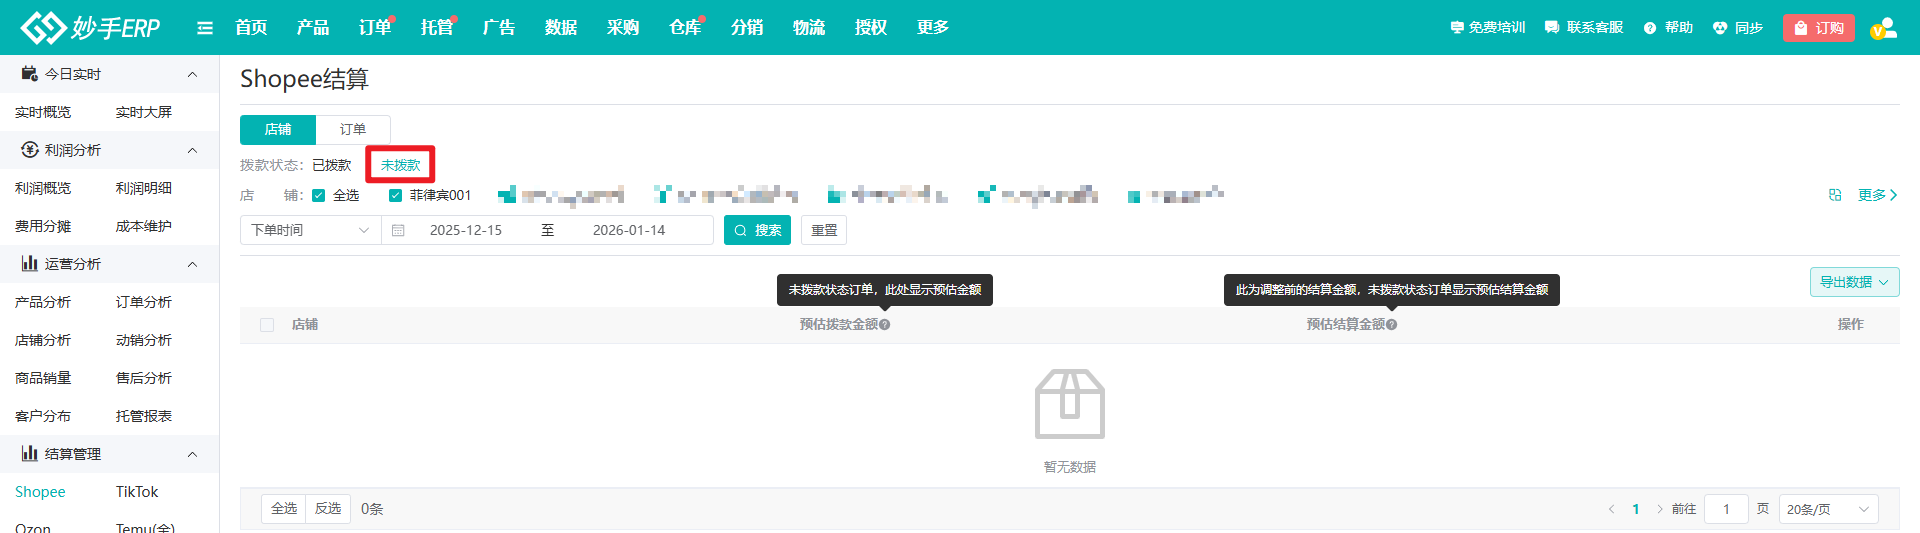The width and height of the screenshot is (1920, 533).
Task: Click the 妙手ERP logo
Action: (91, 27)
